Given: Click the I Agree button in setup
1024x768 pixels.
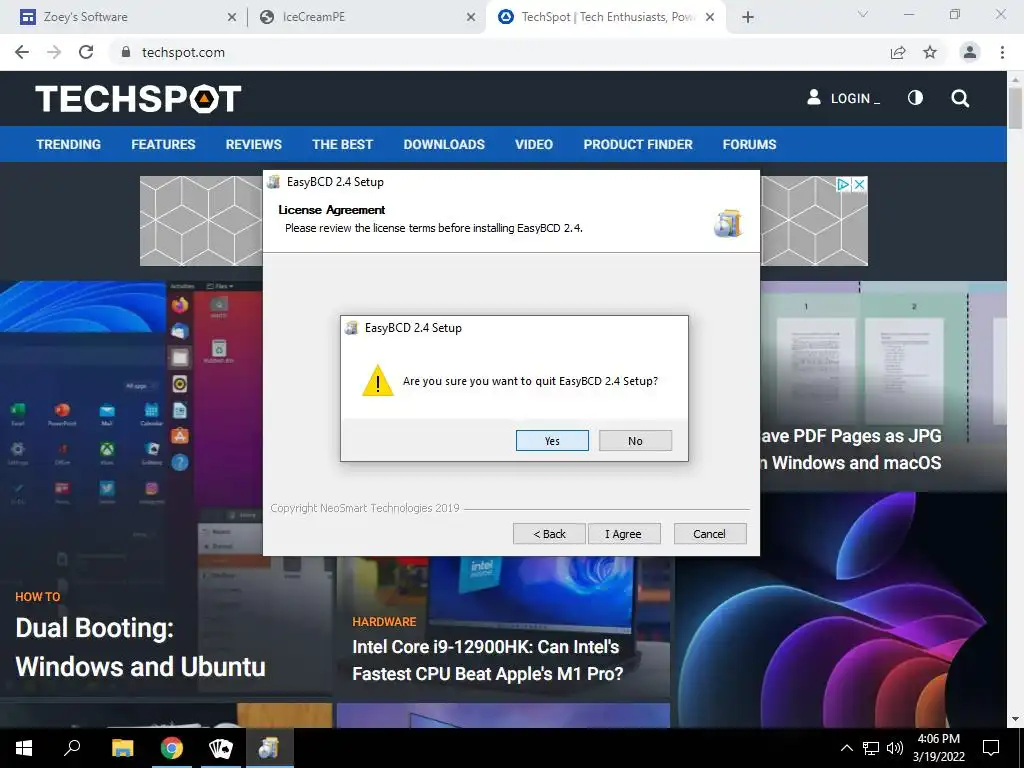Looking at the screenshot, I should [x=624, y=534].
